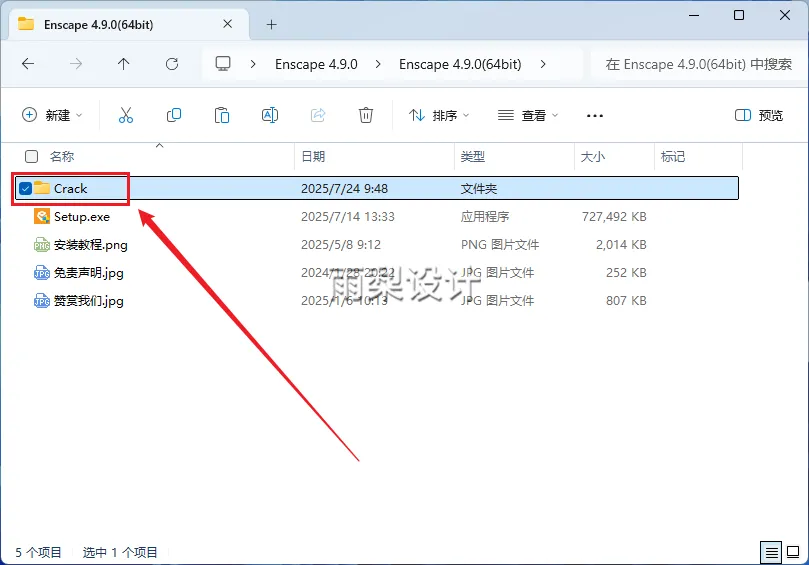Image resolution: width=809 pixels, height=565 pixels.
Task: Click the date 2025/7/14 13:33
Action: [x=348, y=217]
